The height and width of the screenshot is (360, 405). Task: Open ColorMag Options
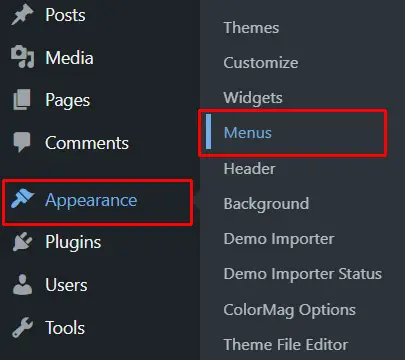(x=290, y=310)
